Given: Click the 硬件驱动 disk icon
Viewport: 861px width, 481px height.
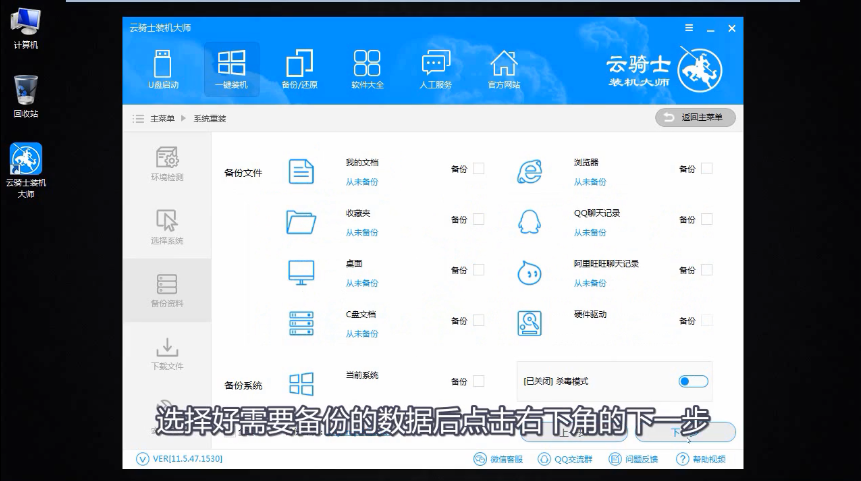Looking at the screenshot, I should tap(529, 323).
